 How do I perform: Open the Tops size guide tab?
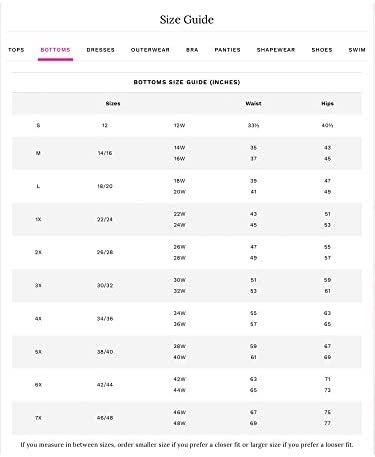coord(16,50)
